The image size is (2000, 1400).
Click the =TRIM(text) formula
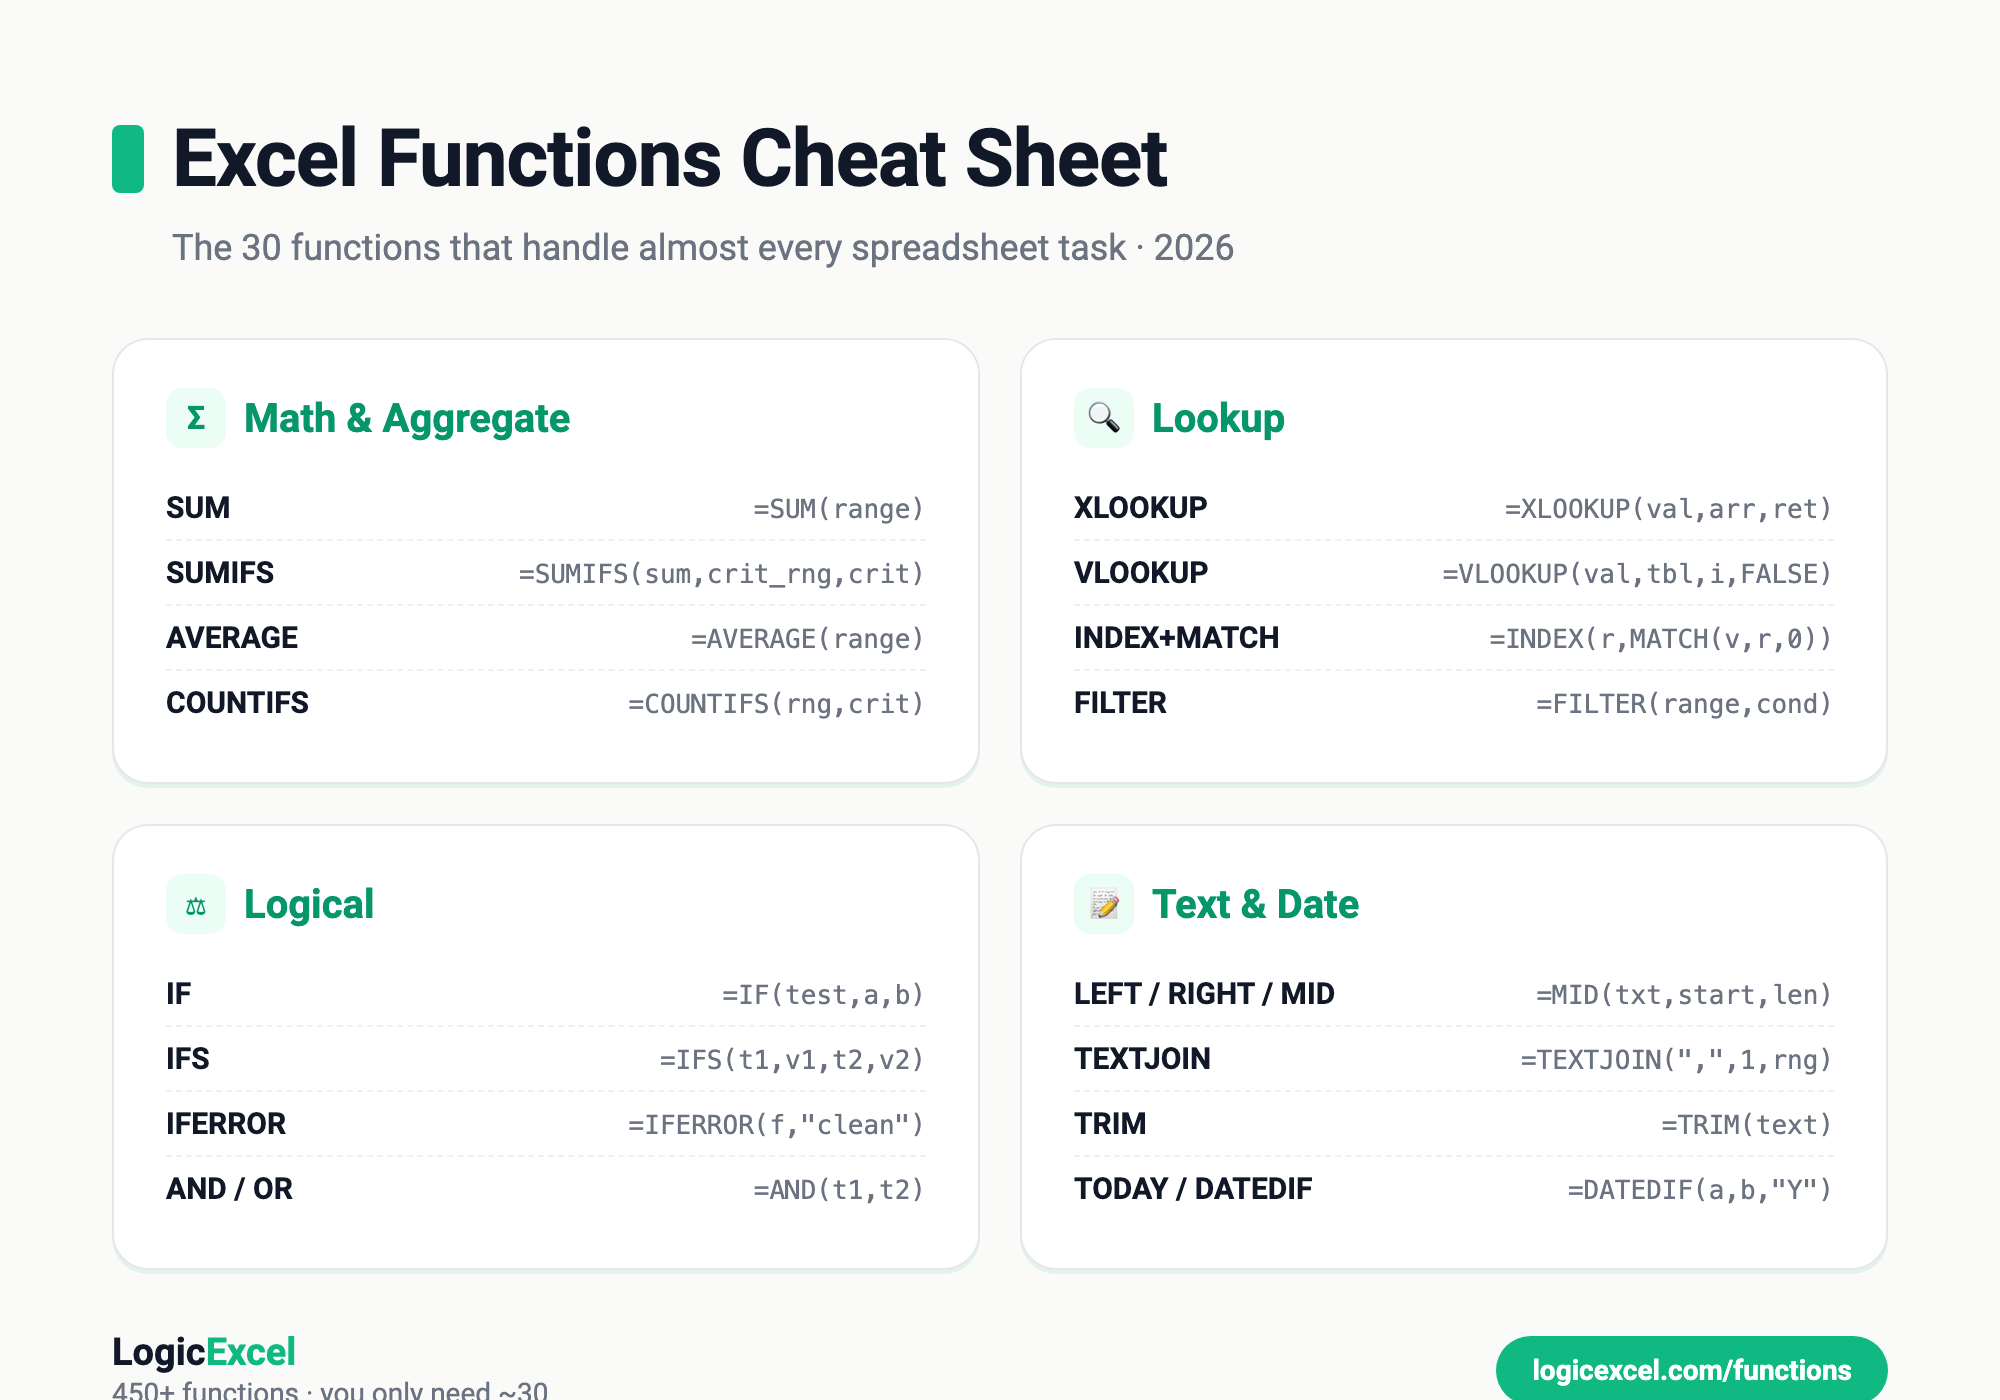click(1747, 1125)
